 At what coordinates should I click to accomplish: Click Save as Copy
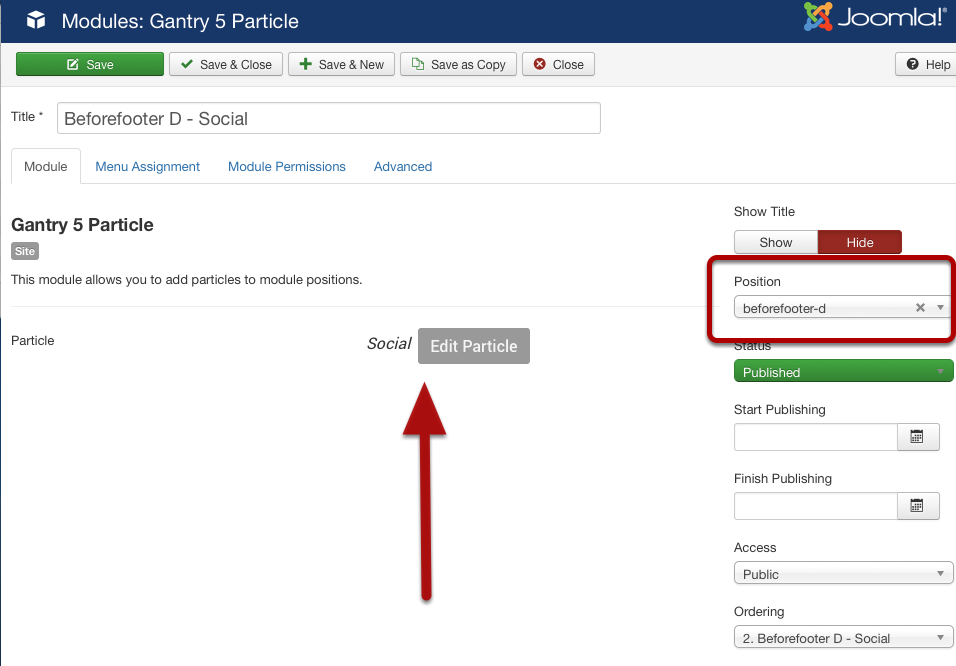coord(458,64)
